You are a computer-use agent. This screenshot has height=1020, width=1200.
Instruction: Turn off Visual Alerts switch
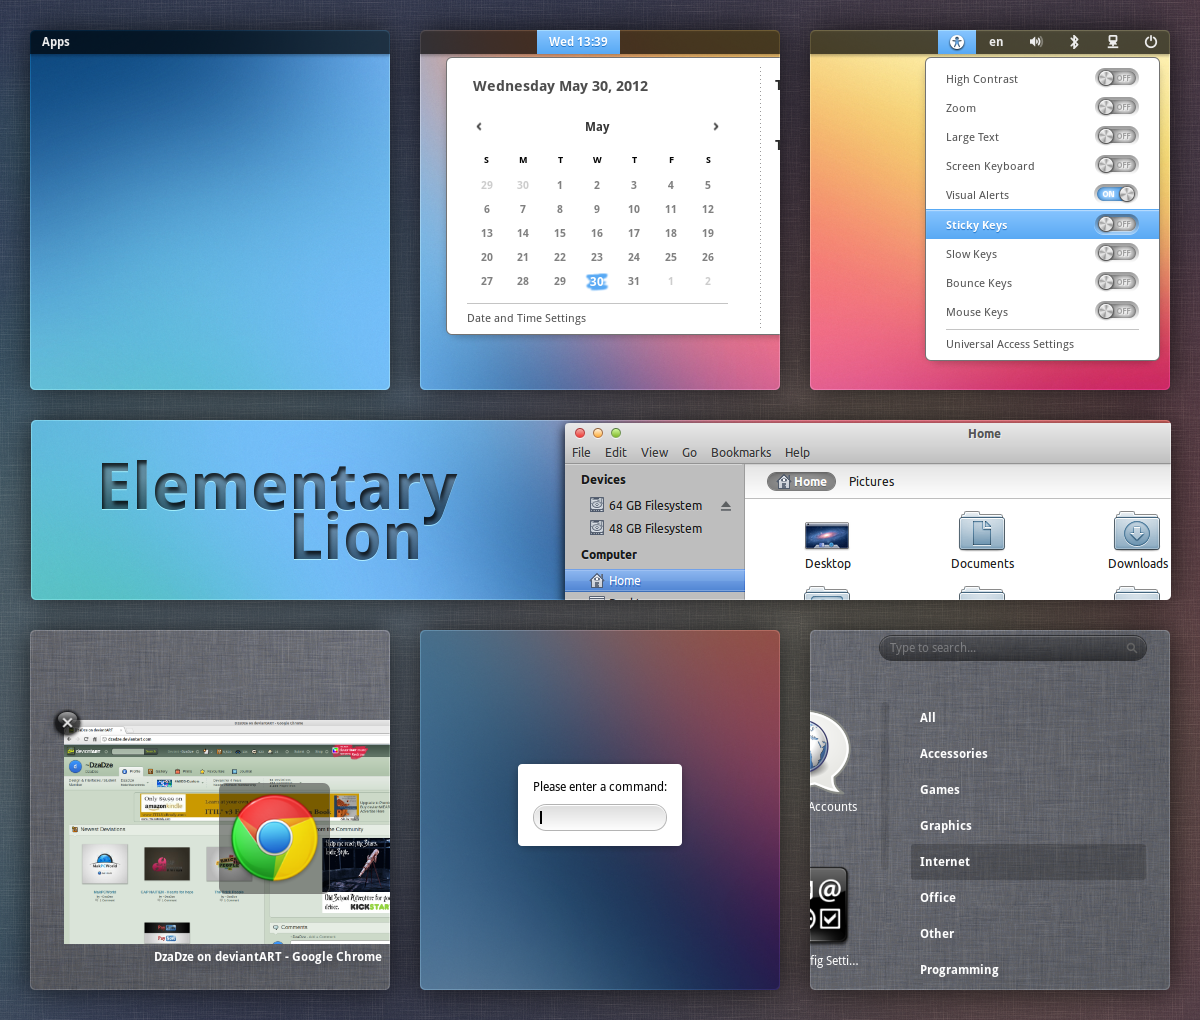(1116, 194)
